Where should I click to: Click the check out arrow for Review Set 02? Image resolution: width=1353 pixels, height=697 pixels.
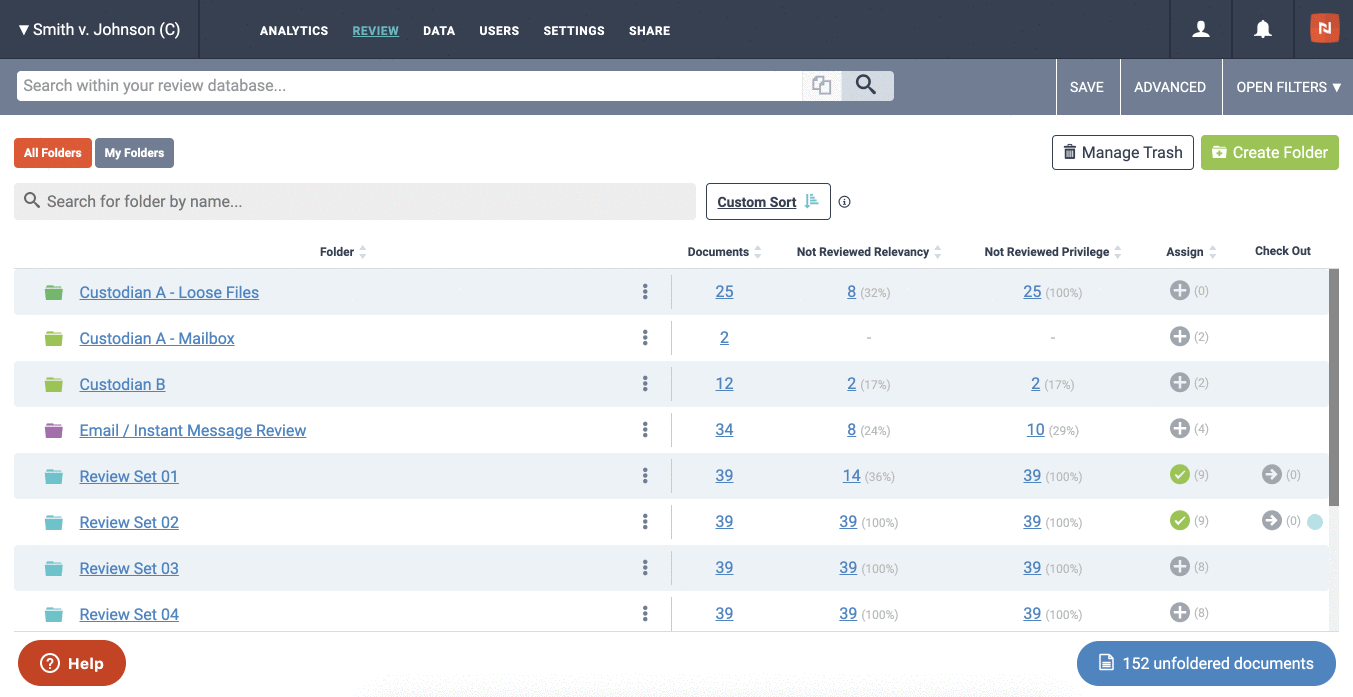pos(1271,521)
